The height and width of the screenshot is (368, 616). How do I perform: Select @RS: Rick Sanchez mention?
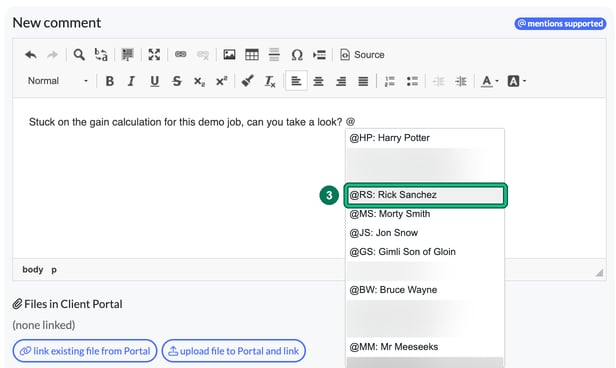point(425,195)
